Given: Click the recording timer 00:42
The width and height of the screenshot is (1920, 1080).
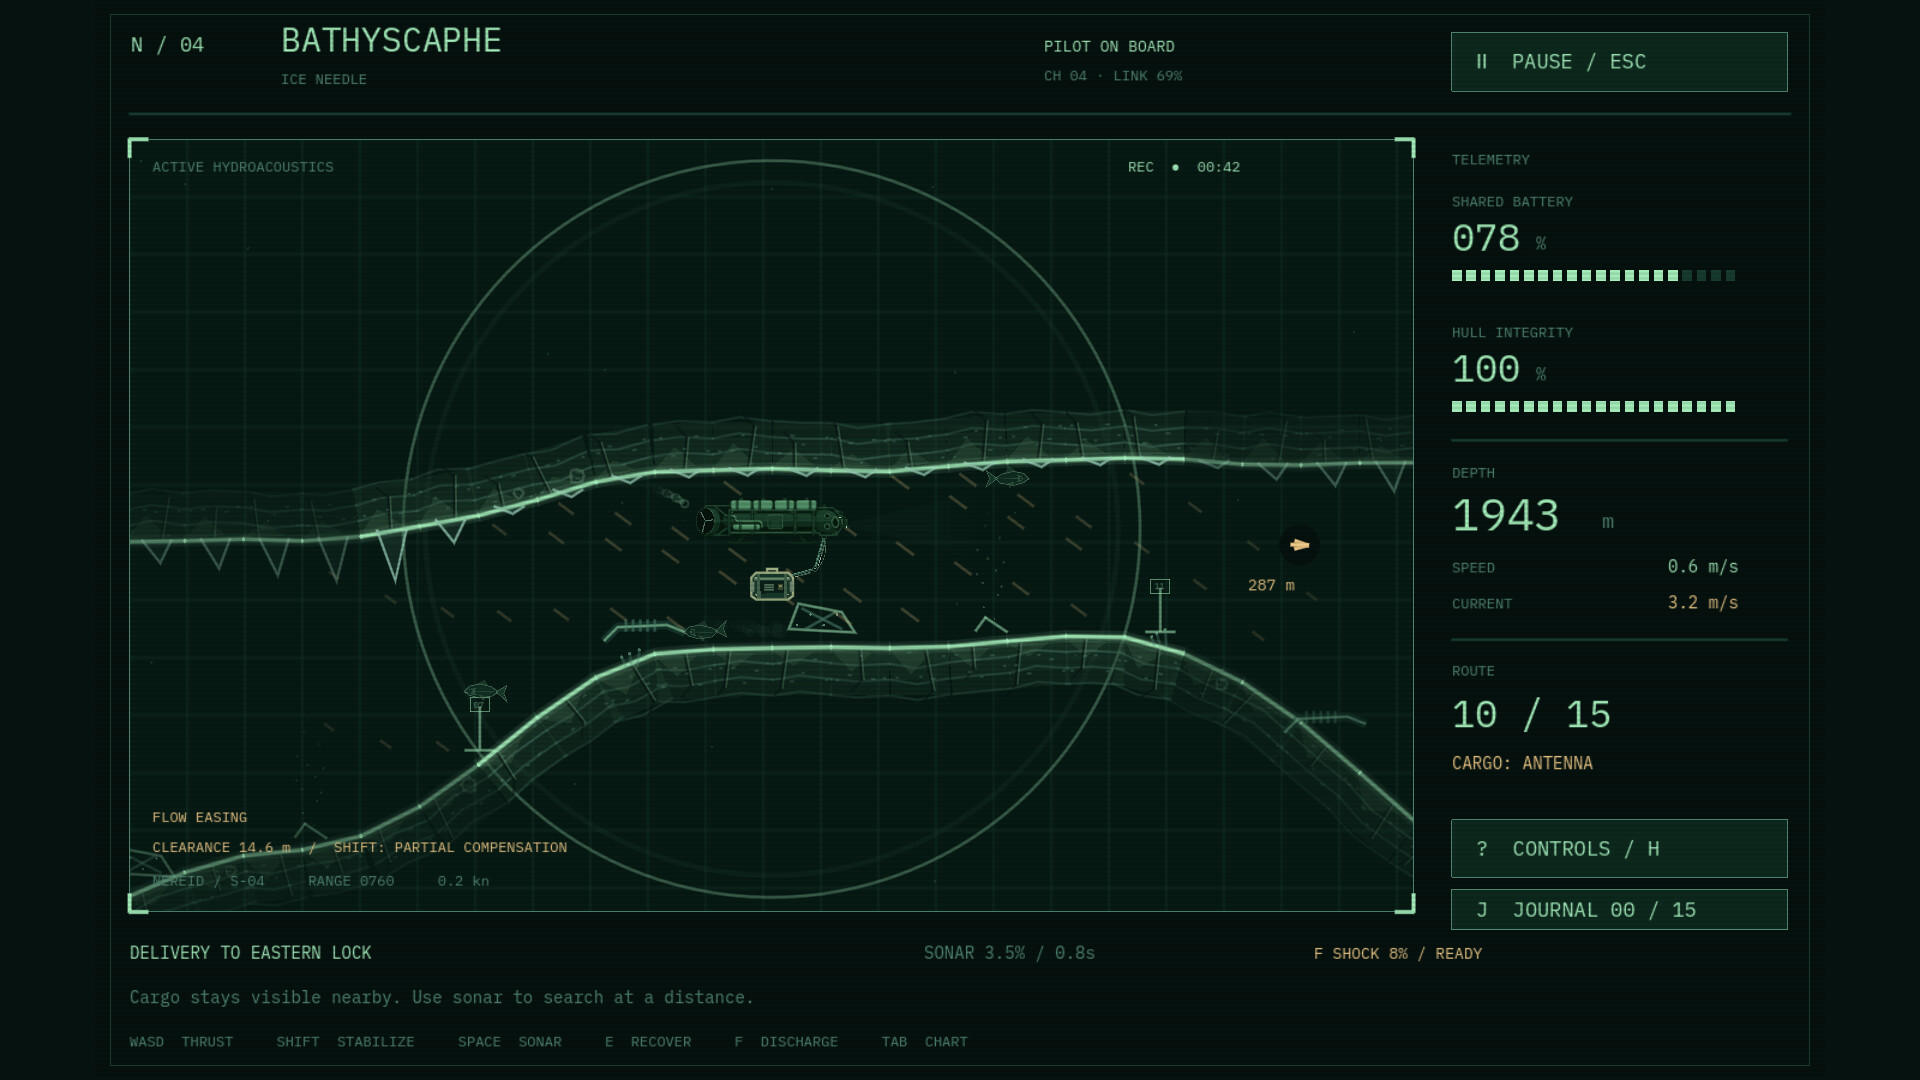Looking at the screenshot, I should tap(1218, 167).
